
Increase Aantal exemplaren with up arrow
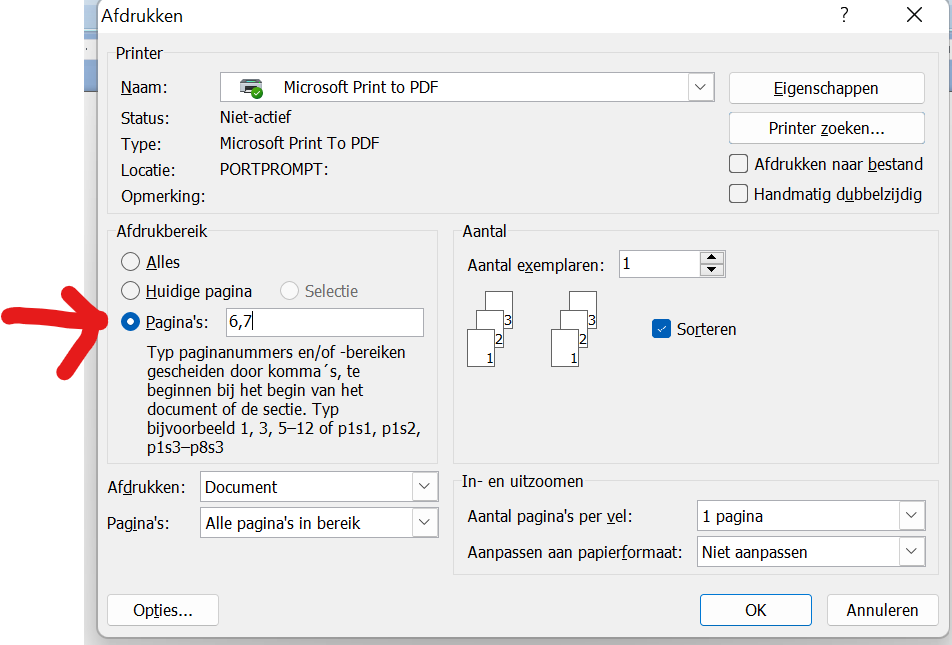click(711, 258)
